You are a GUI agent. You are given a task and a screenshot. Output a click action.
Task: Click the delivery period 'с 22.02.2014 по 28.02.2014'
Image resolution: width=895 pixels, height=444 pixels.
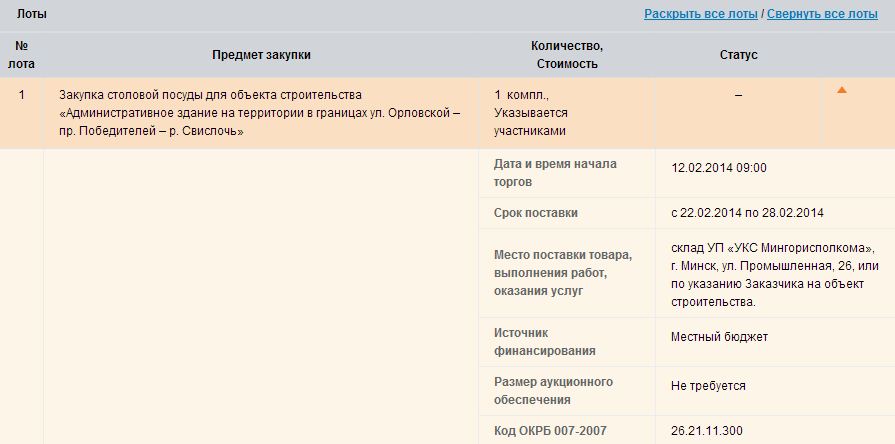[746, 213]
